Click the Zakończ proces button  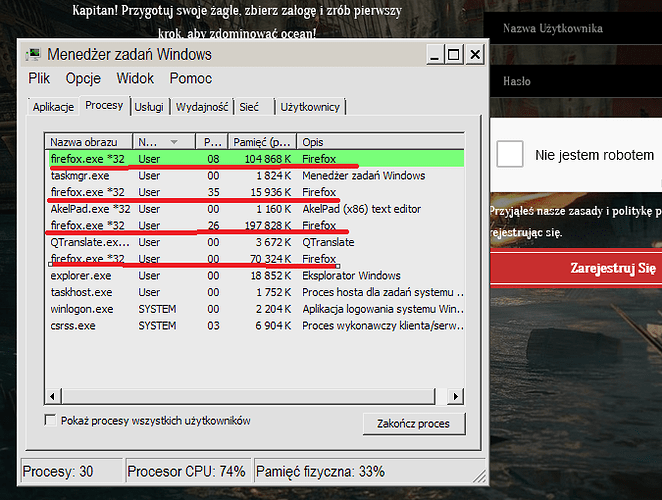(414, 424)
